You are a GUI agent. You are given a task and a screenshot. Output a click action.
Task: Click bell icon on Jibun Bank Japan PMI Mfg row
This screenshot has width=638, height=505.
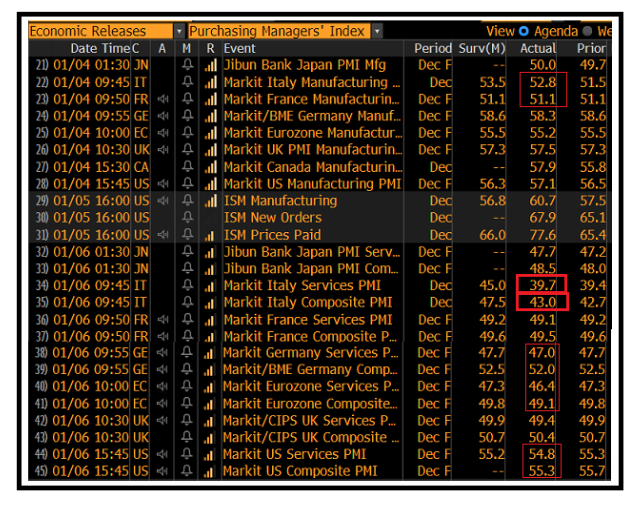pos(187,65)
